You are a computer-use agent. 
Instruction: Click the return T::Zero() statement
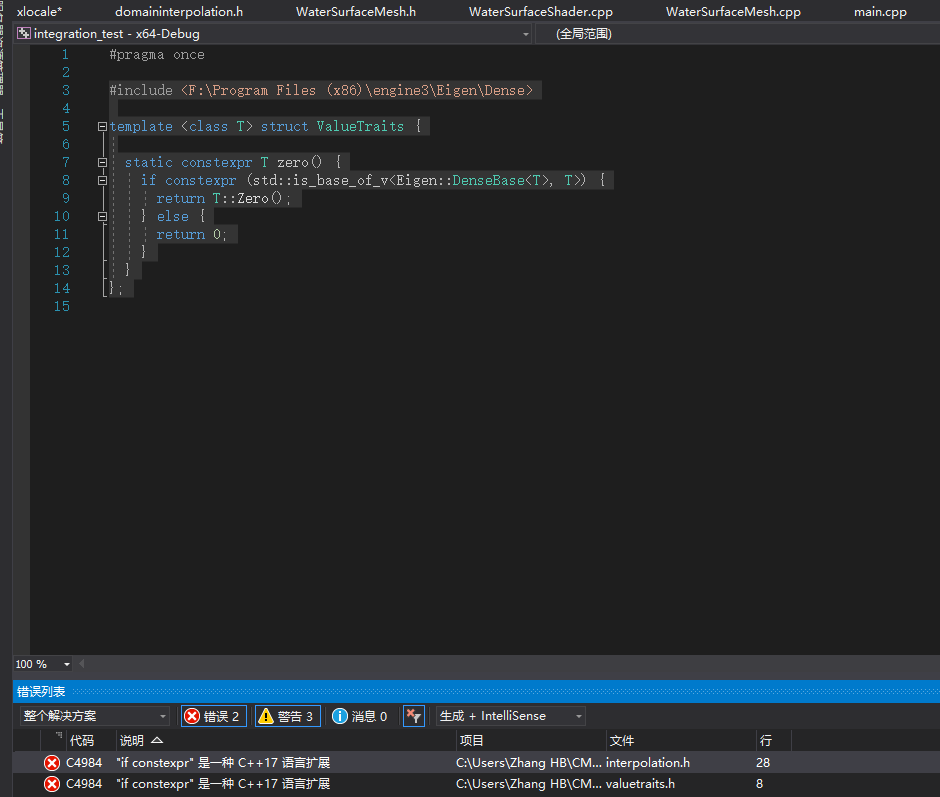click(x=224, y=199)
